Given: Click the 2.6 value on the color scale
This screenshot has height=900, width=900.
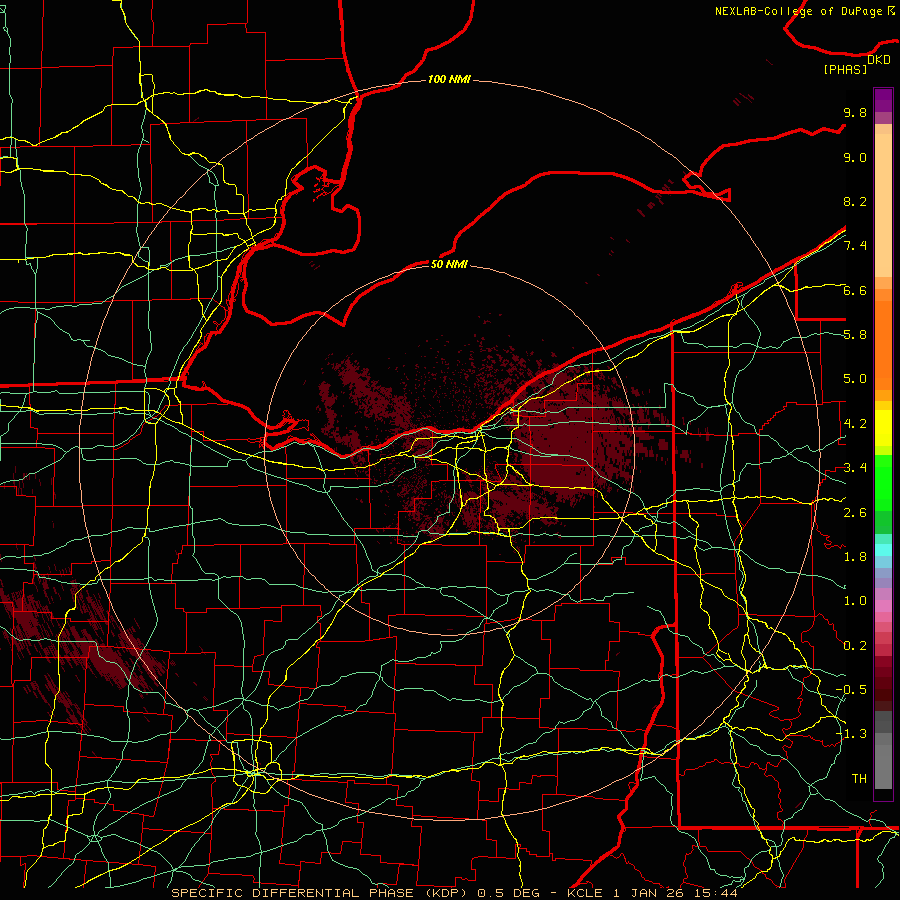Looking at the screenshot, I should click(855, 513).
